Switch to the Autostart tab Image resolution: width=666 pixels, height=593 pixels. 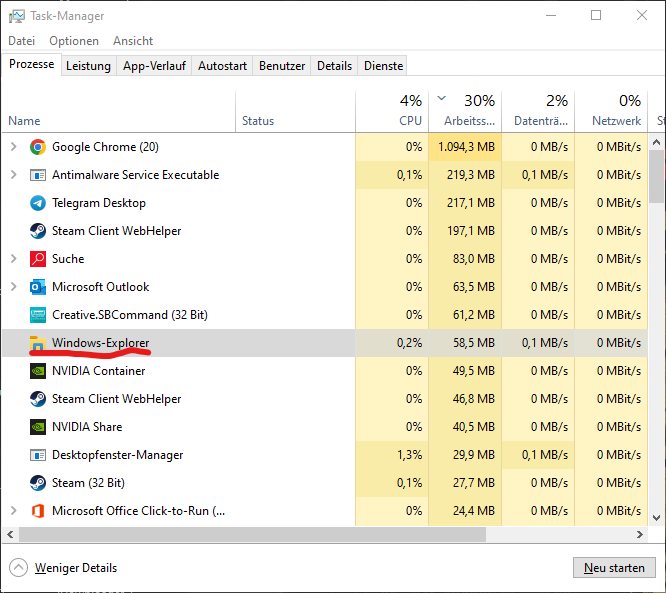222,66
